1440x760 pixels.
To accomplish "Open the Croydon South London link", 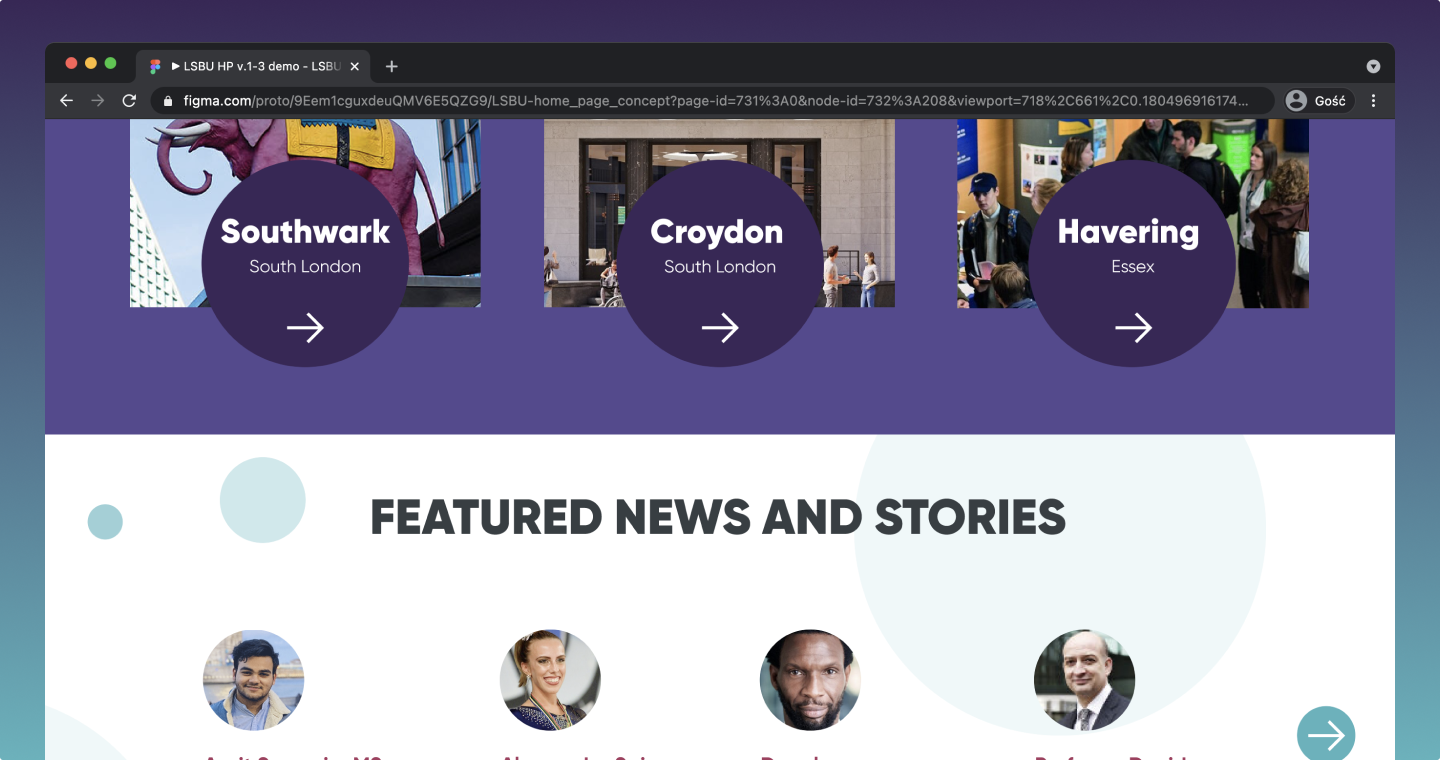I will (720, 264).
